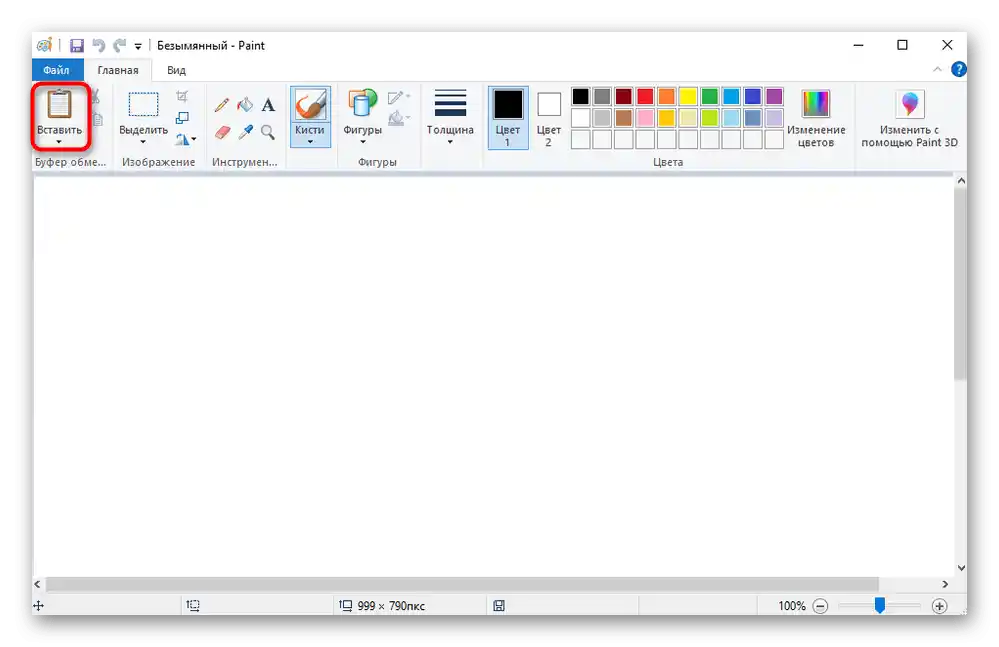Open Paint Help question mark icon
This screenshot has height=647, width=999.
pyautogui.click(x=958, y=69)
